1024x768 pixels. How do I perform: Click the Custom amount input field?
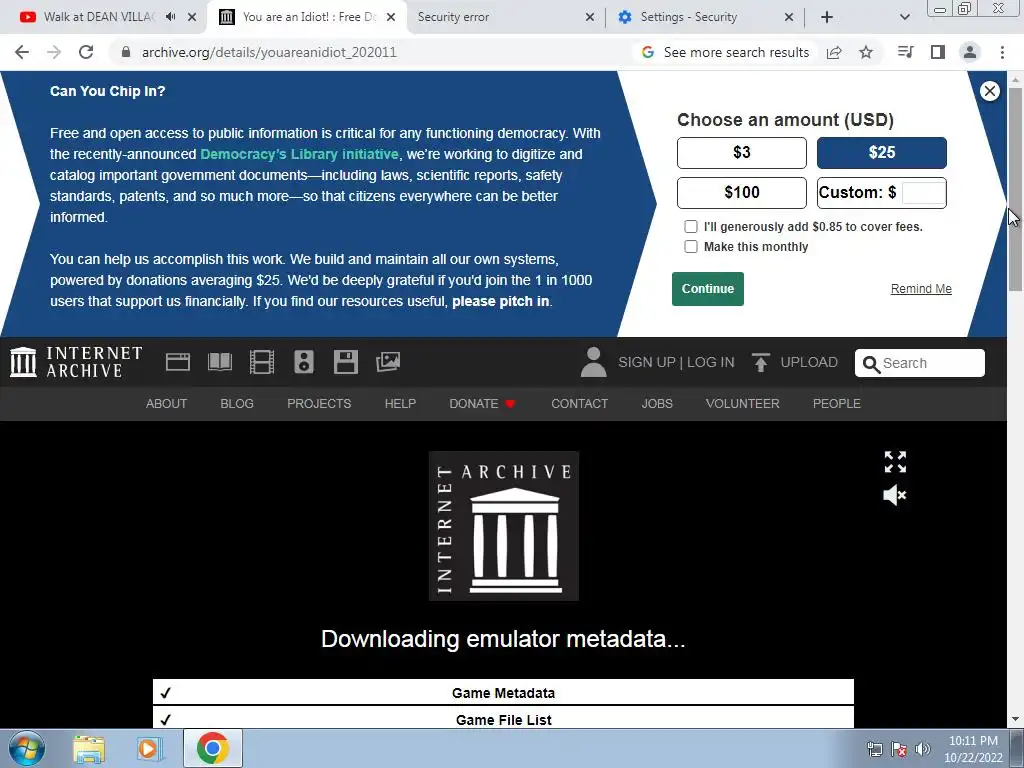(923, 193)
